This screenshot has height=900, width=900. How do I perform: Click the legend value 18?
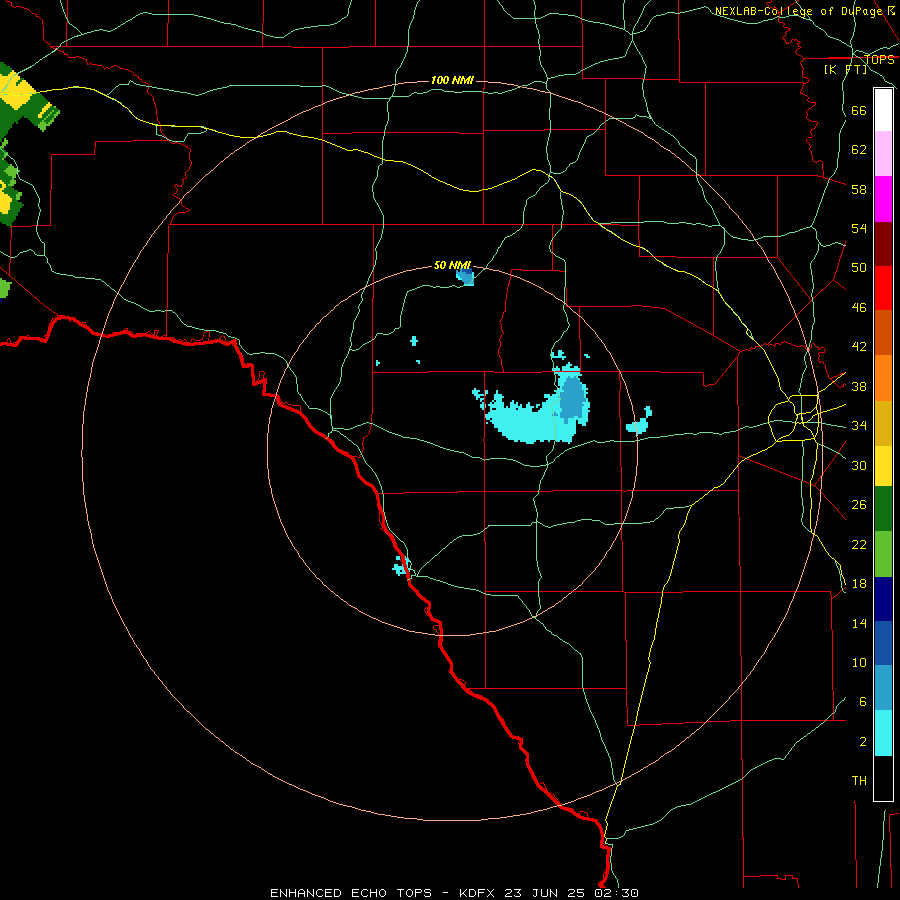tap(859, 584)
